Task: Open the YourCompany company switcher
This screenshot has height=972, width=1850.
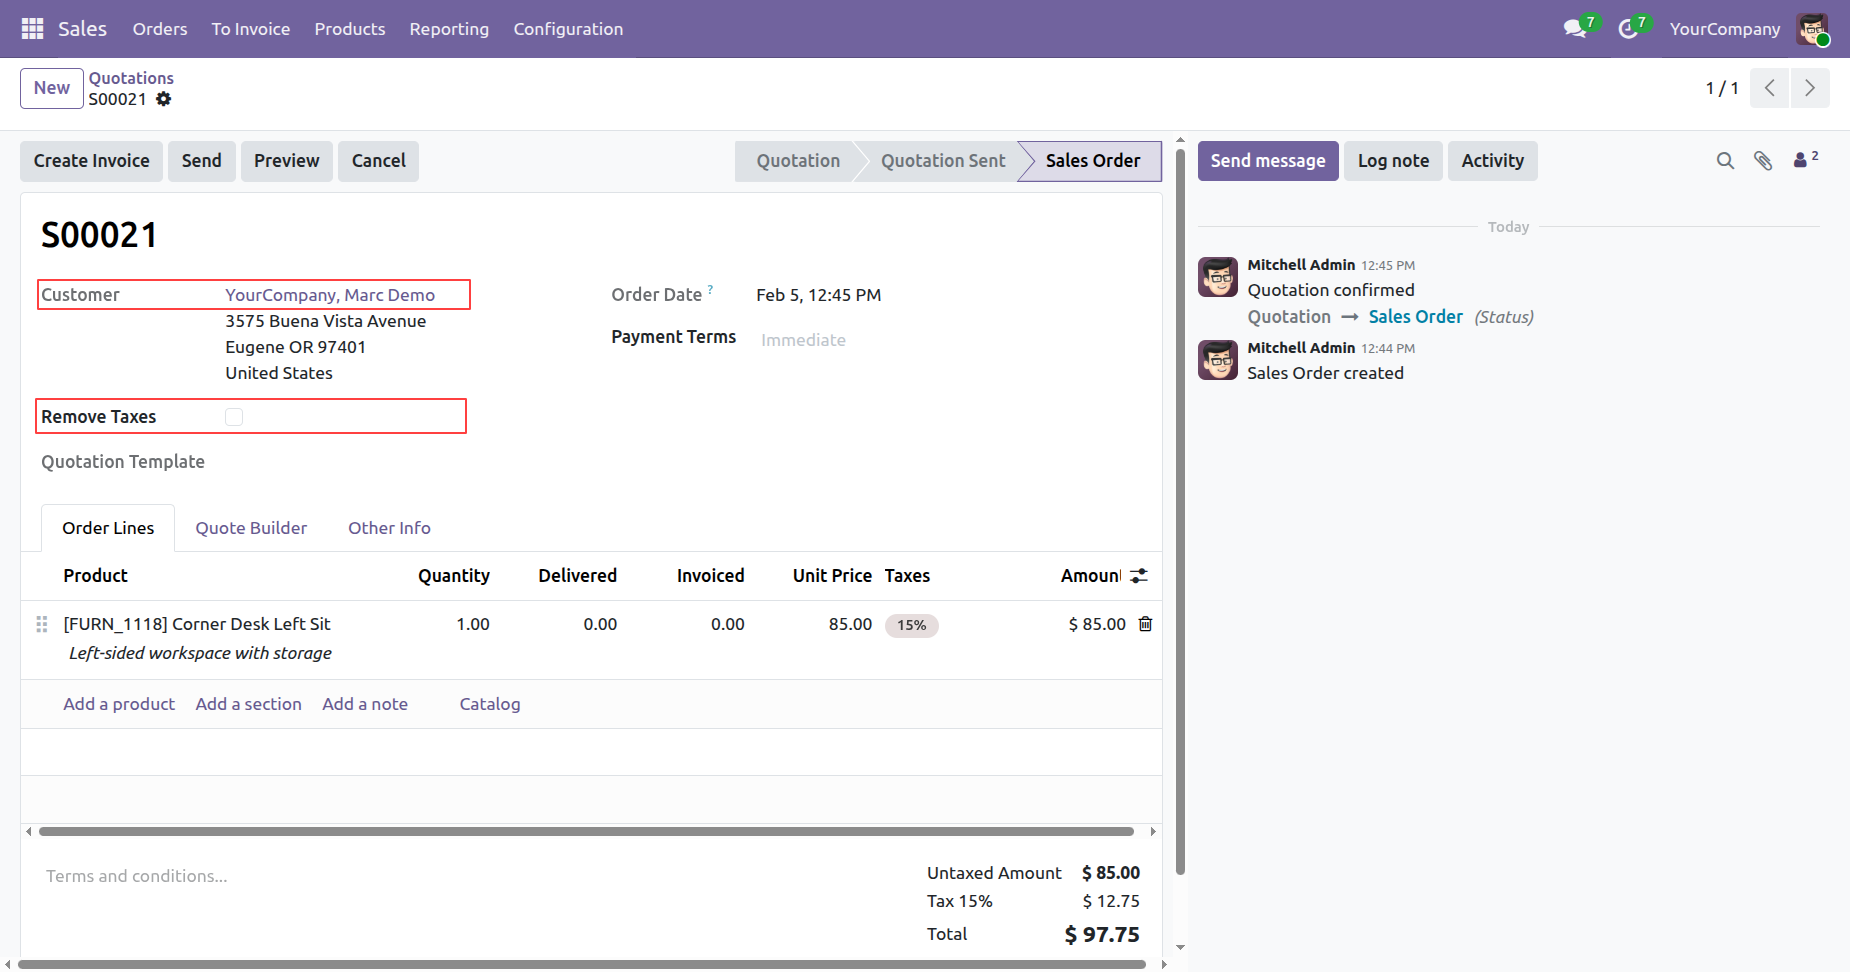Action: (x=1724, y=29)
